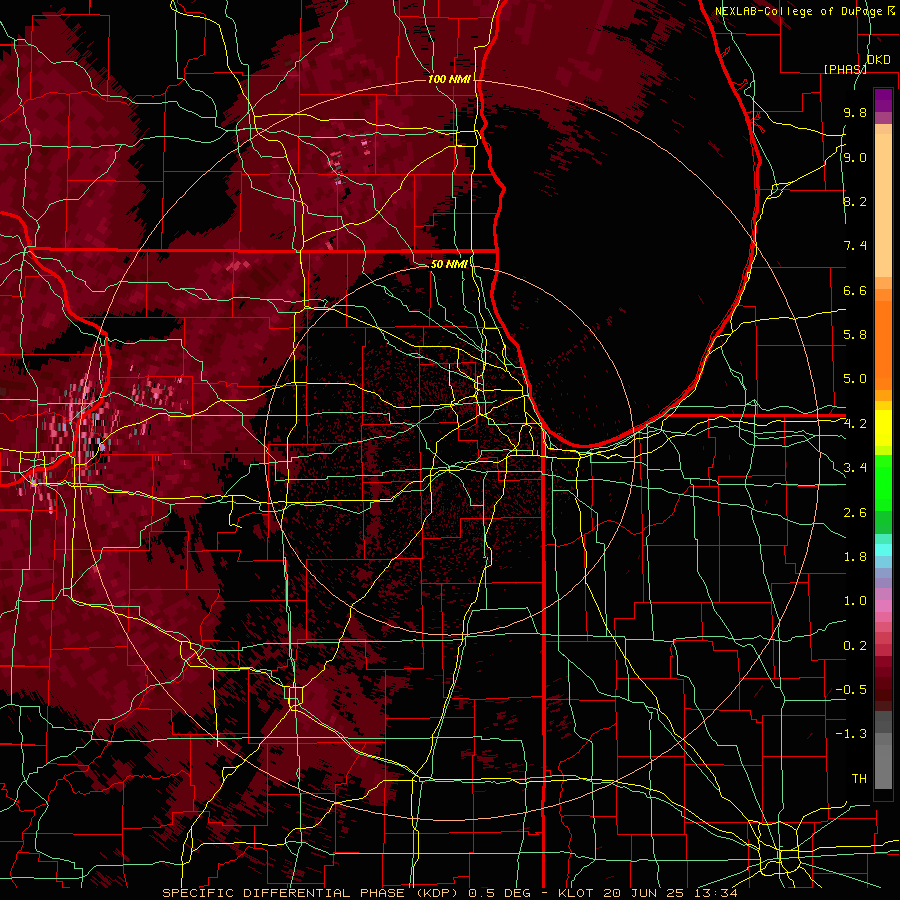Pick the orange segment of the color bar

(883, 344)
